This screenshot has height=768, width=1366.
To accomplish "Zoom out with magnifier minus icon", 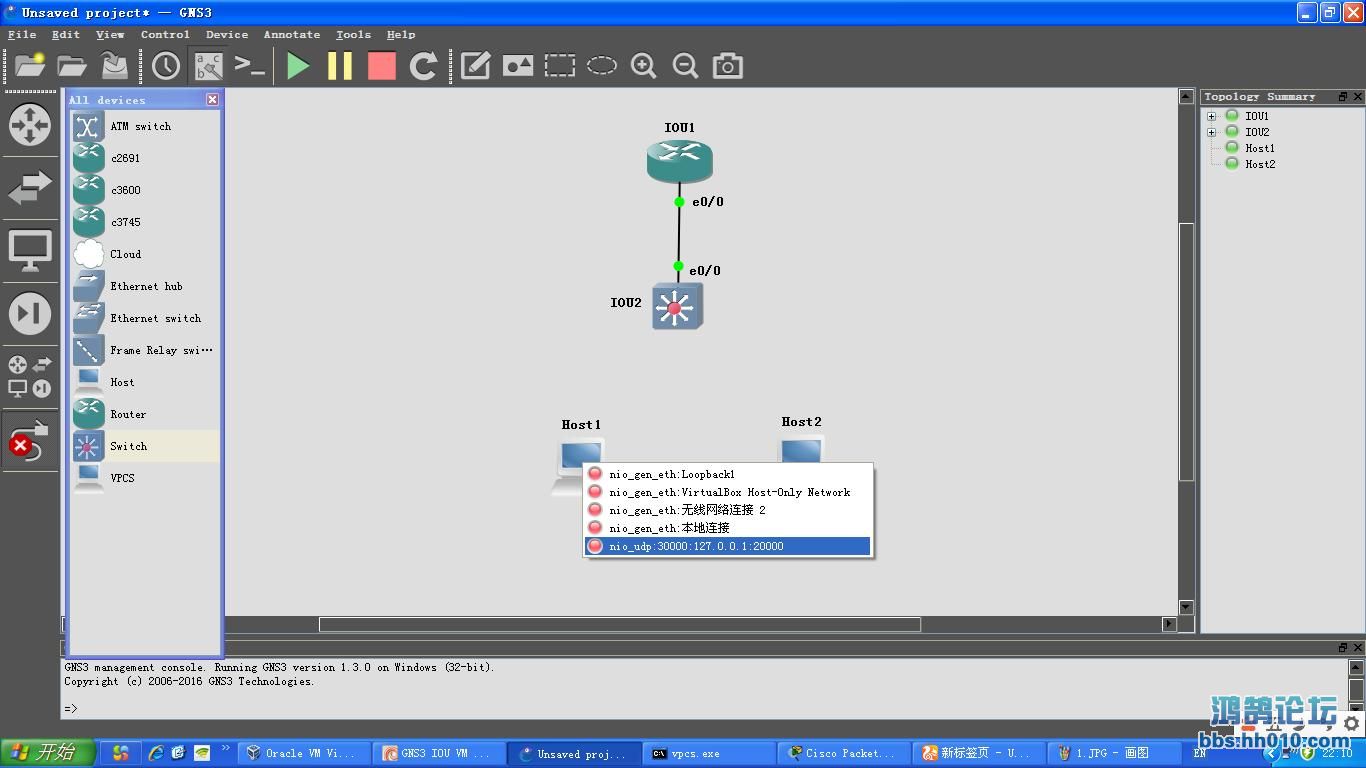I will (x=686, y=66).
